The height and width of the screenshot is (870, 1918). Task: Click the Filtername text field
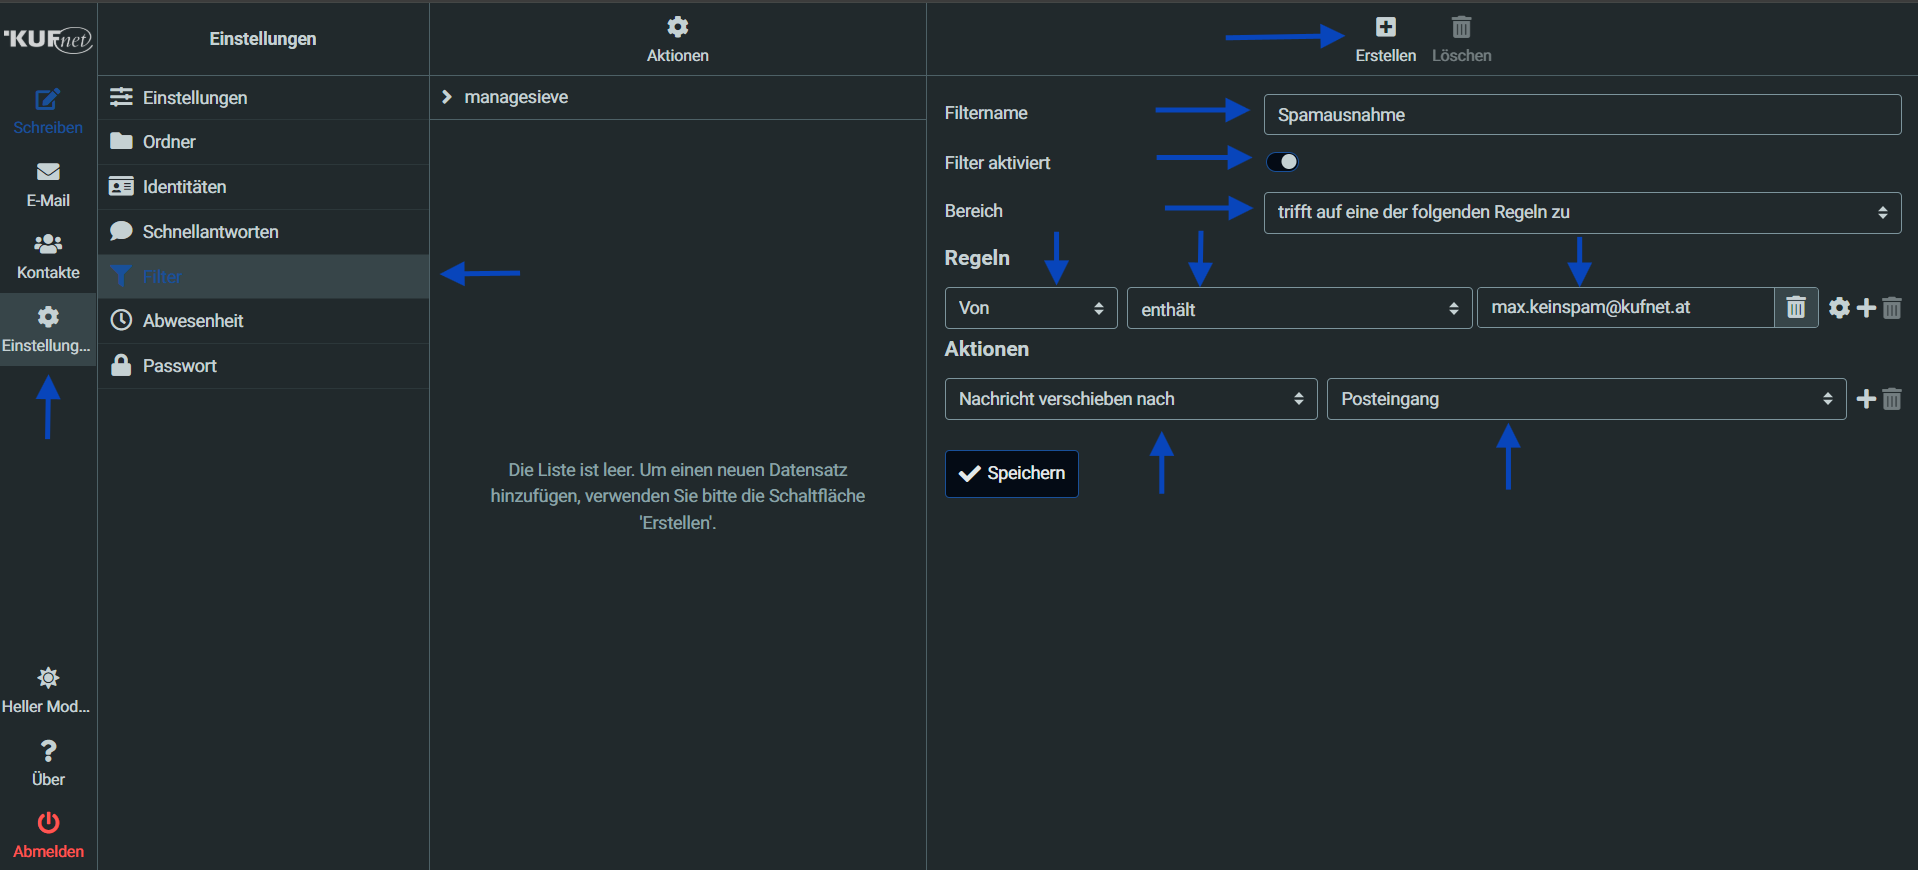(1581, 115)
